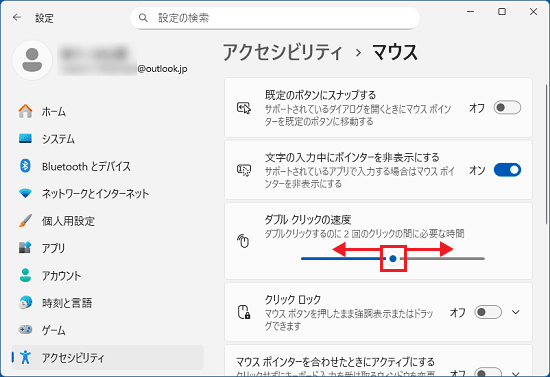Open 時刻と言語 category

[x=108, y=302]
